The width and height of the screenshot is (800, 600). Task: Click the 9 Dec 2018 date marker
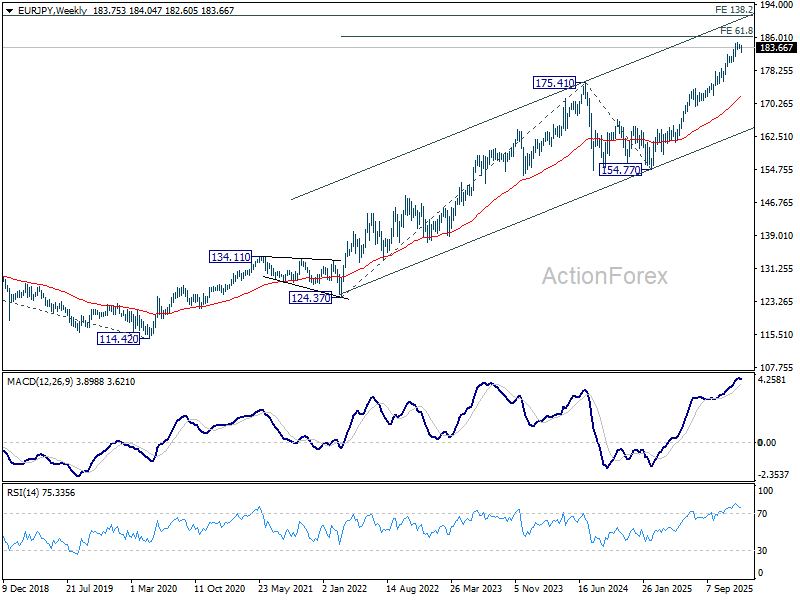[x=26, y=588]
